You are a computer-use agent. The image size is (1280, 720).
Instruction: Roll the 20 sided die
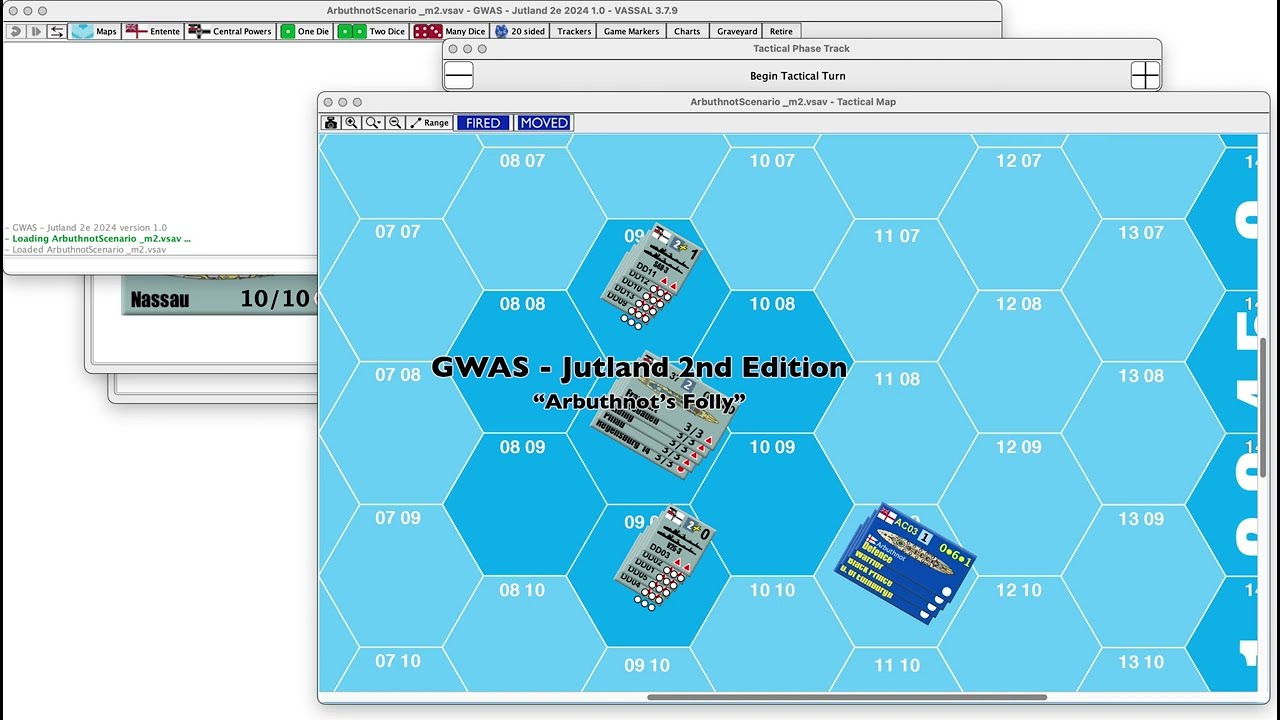pyautogui.click(x=520, y=31)
